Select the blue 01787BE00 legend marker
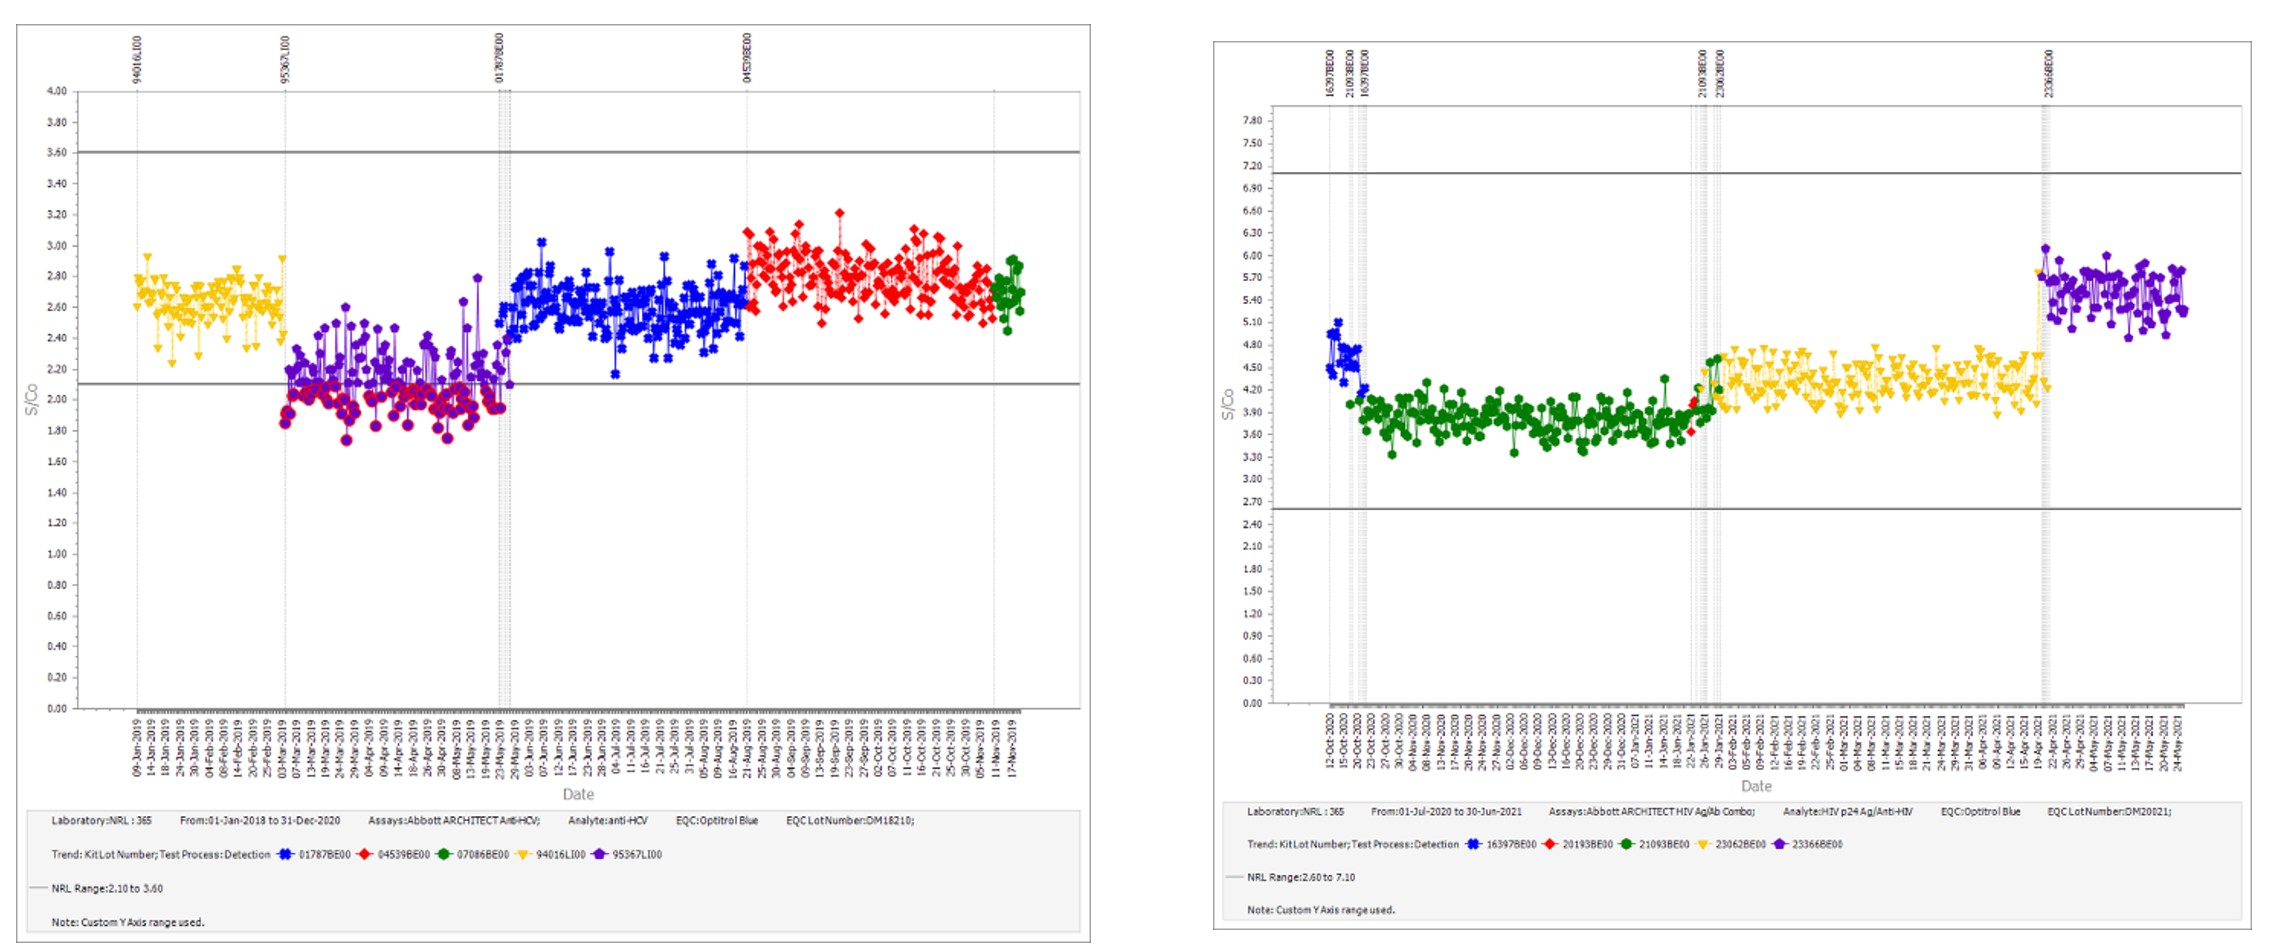 click(285, 853)
